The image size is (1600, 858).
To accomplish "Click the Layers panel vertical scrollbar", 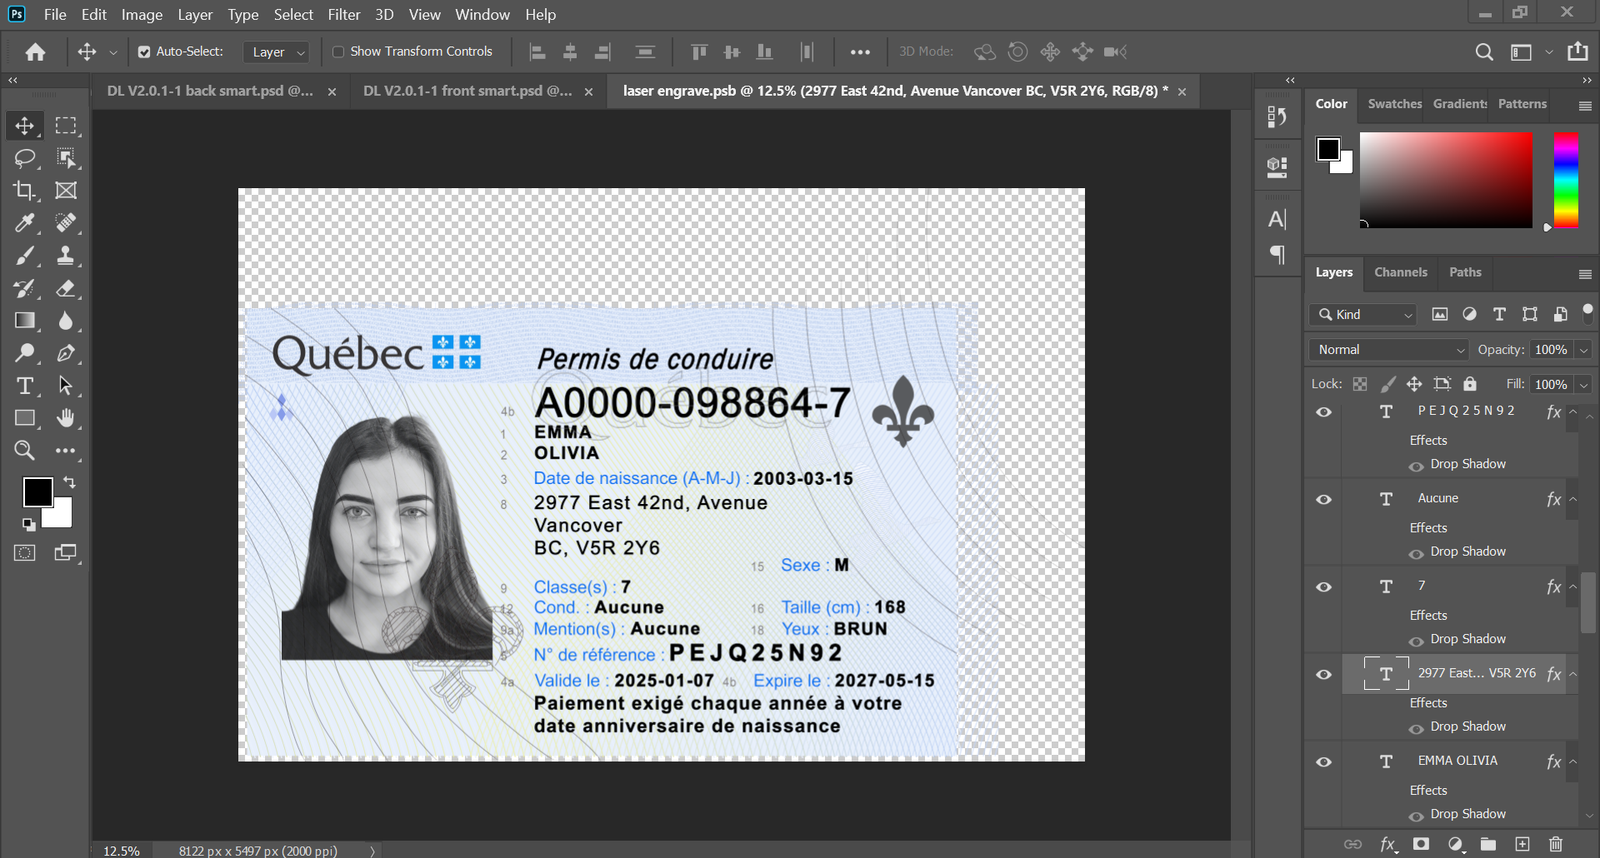I will [x=1588, y=603].
